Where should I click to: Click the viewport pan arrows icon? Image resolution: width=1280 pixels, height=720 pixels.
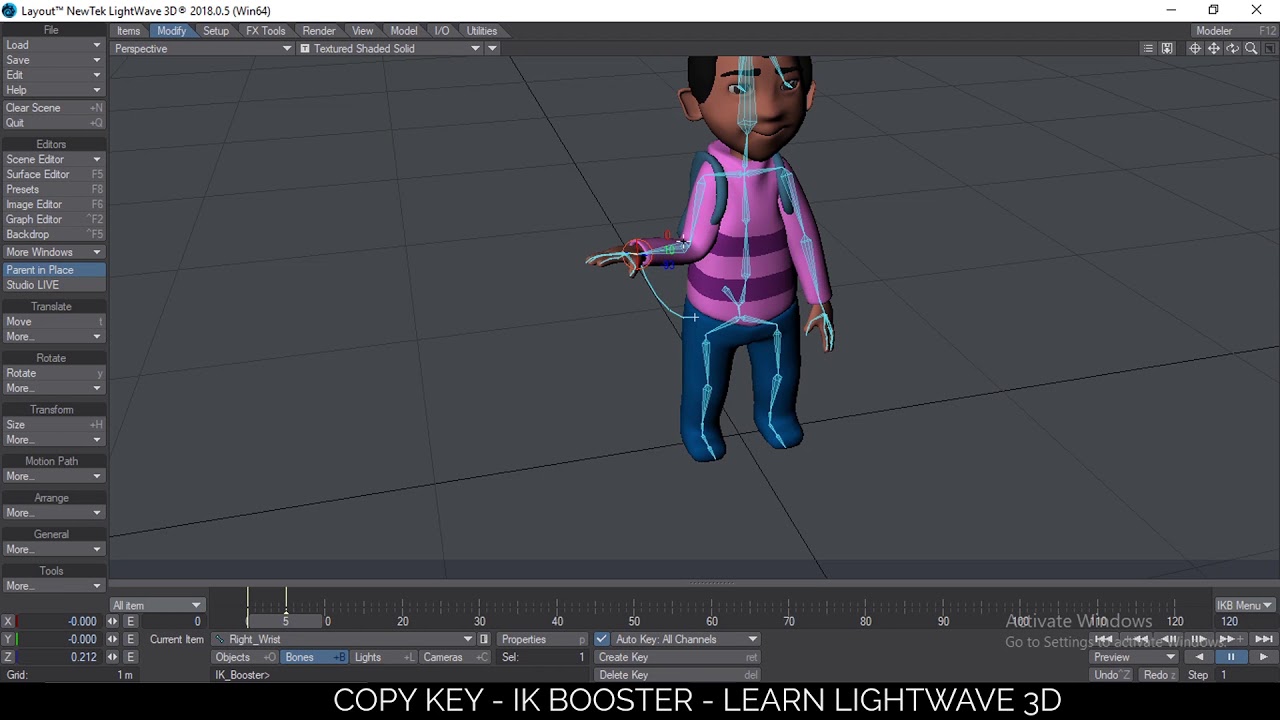1214,48
